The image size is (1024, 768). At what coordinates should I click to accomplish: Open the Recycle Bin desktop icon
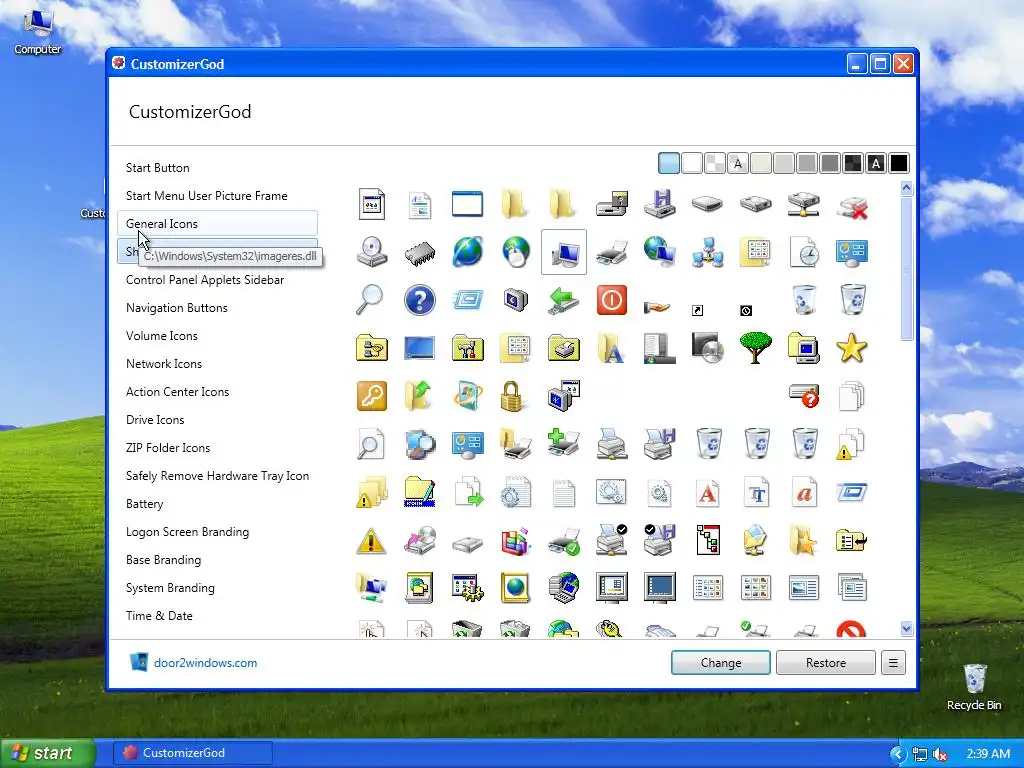point(974,687)
